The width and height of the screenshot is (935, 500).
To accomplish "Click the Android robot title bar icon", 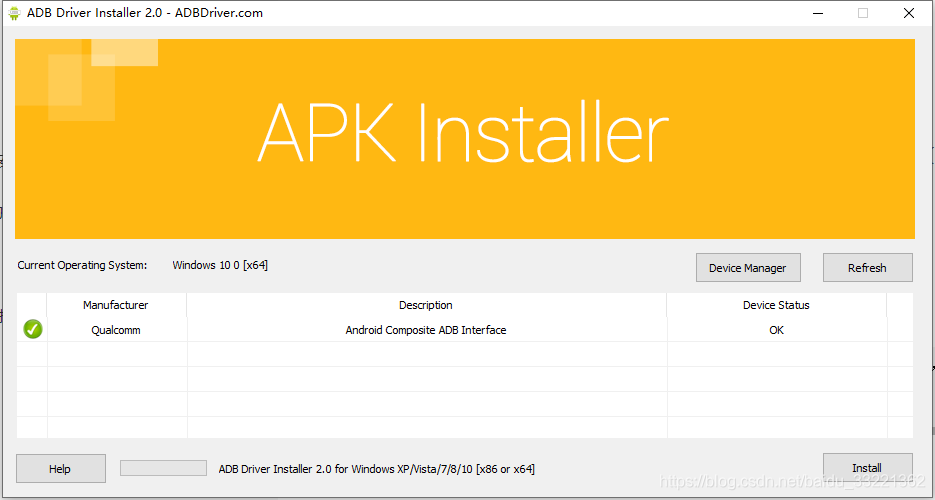I will click(14, 13).
